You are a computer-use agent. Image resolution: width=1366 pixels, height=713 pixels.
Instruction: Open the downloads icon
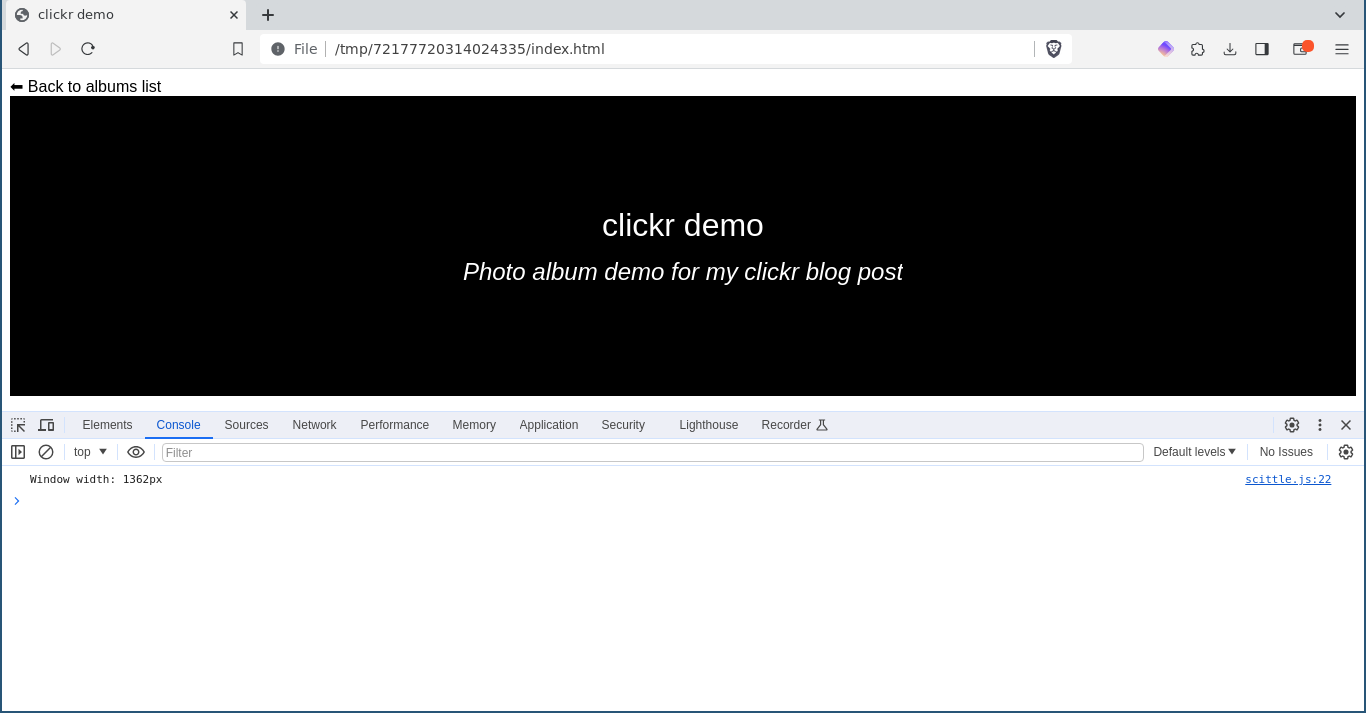(1230, 49)
